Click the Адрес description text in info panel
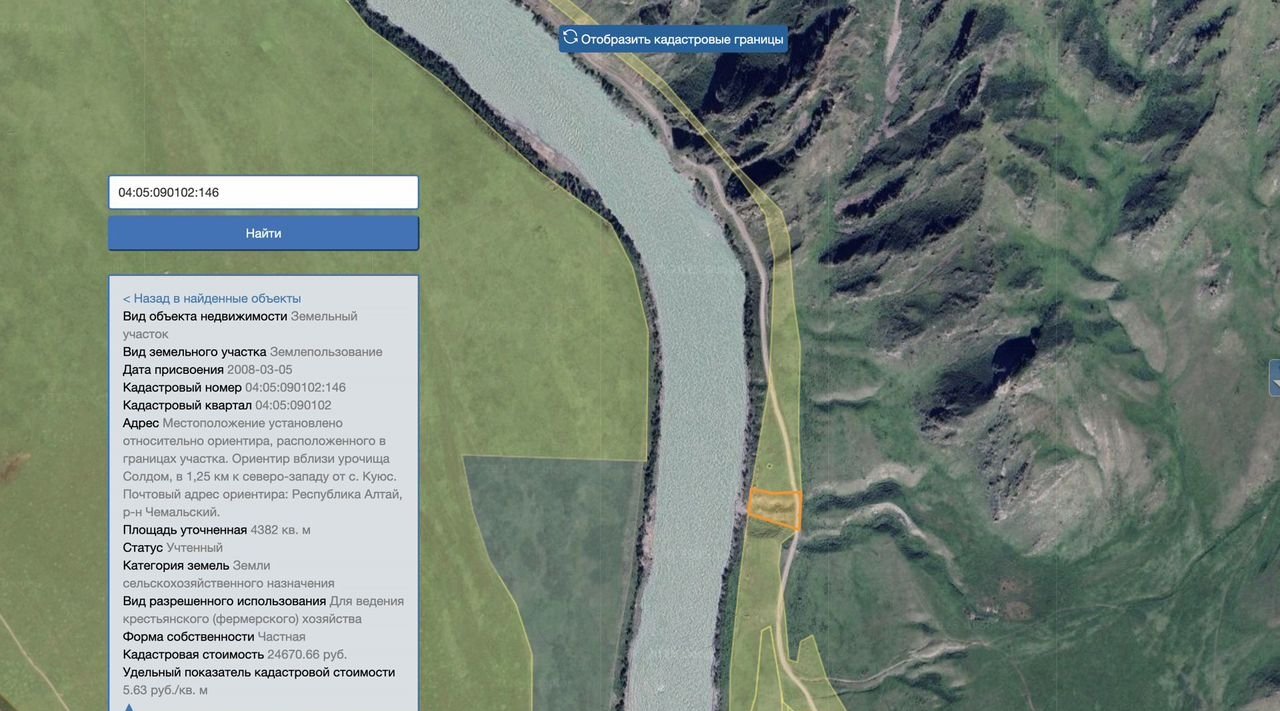This screenshot has height=711, width=1280. (260, 468)
